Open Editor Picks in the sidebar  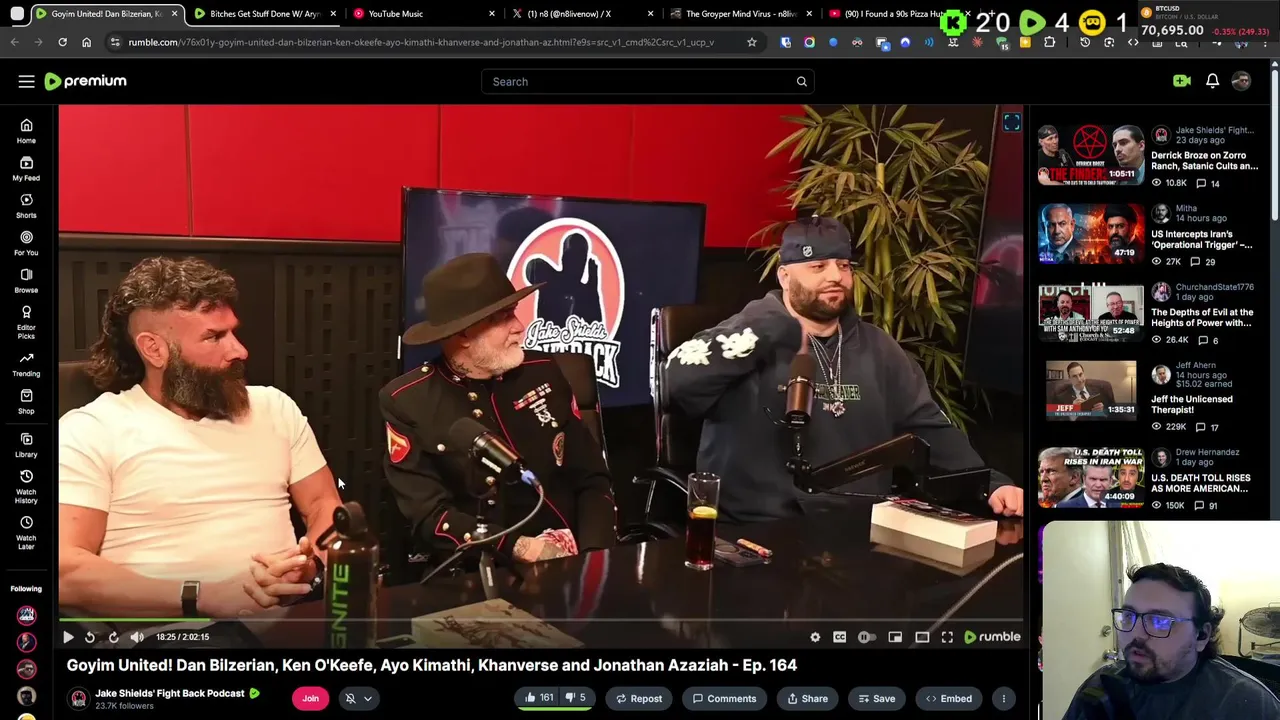coord(26,321)
